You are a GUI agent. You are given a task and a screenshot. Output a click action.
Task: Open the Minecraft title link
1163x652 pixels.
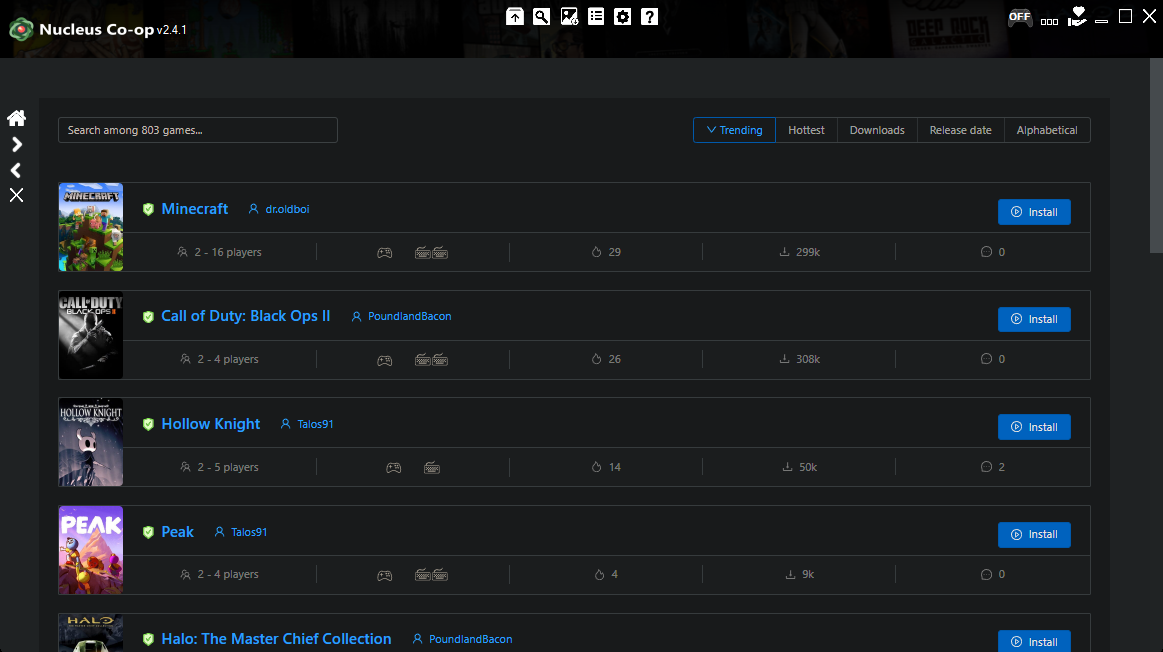[x=194, y=209]
